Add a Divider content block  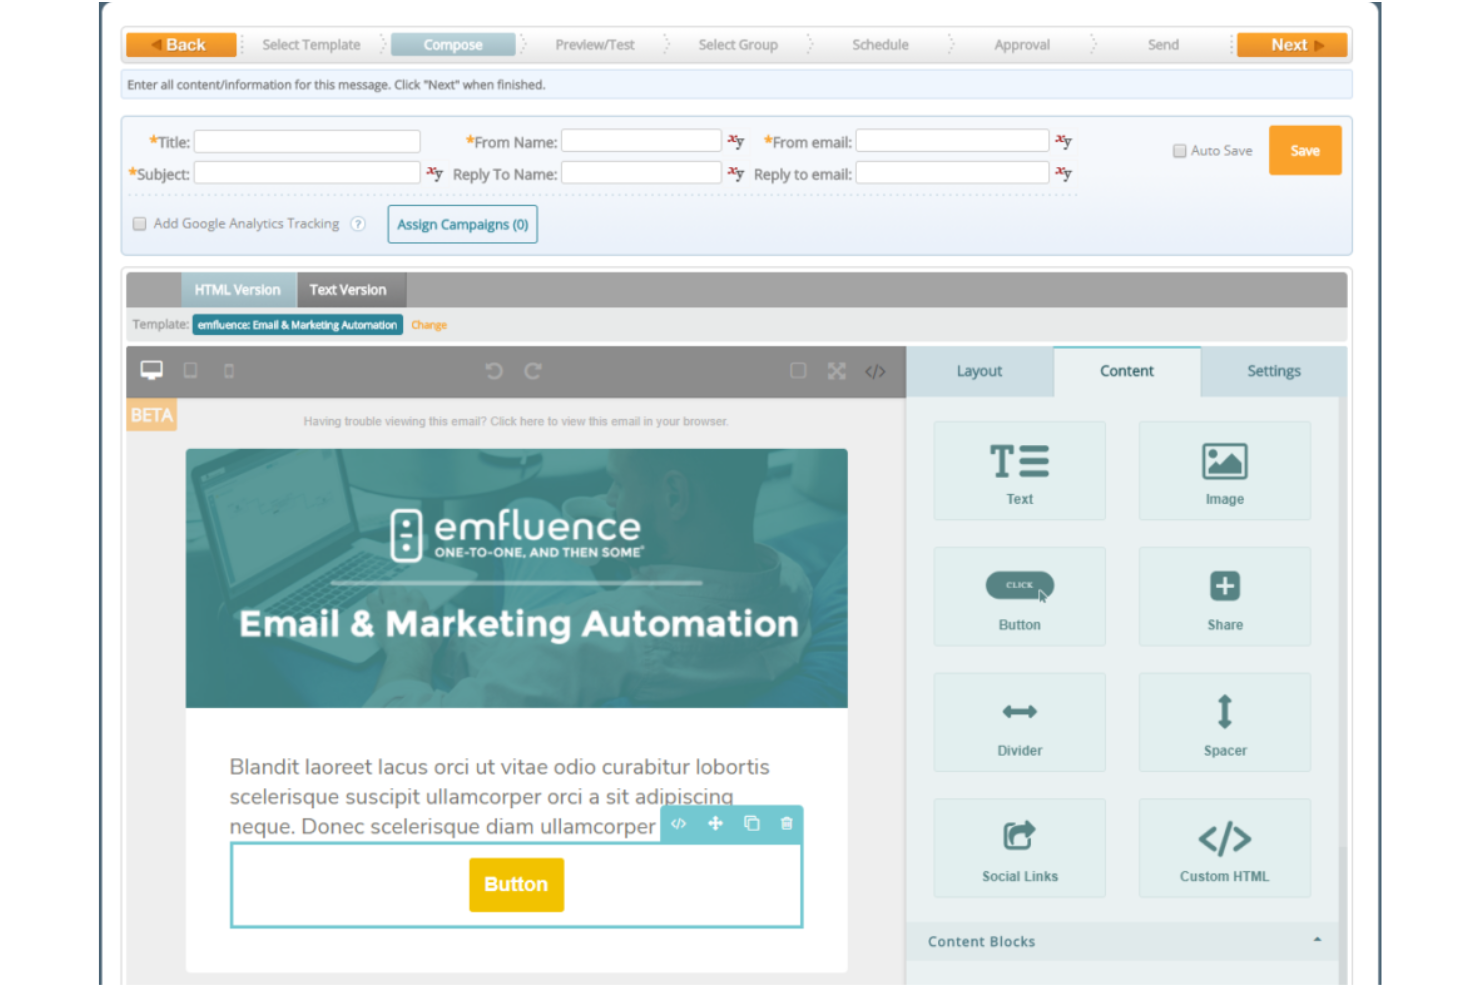(x=1019, y=722)
